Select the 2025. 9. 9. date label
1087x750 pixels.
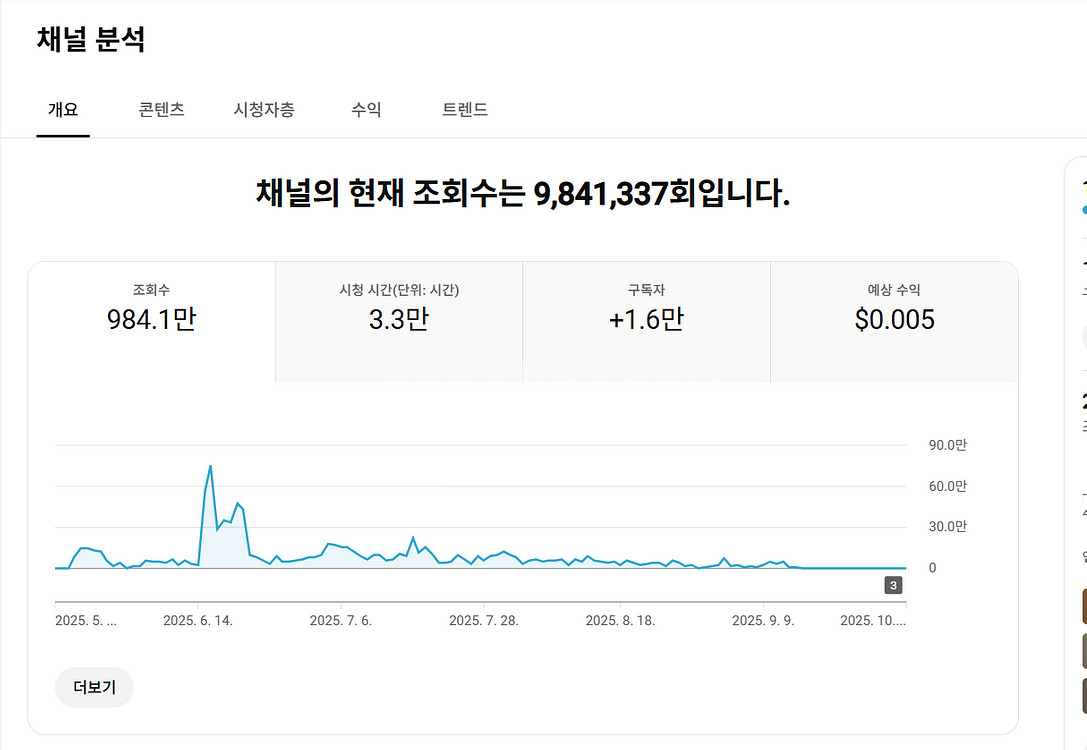(x=764, y=620)
